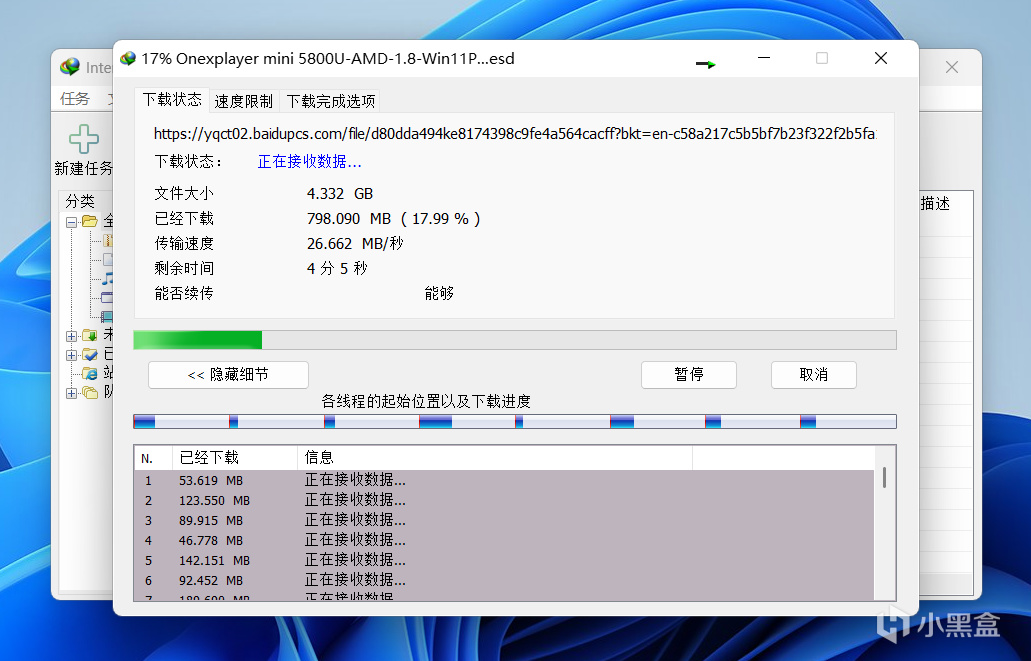
Task: Click the N. column header in thread list
Action: [x=153, y=458]
